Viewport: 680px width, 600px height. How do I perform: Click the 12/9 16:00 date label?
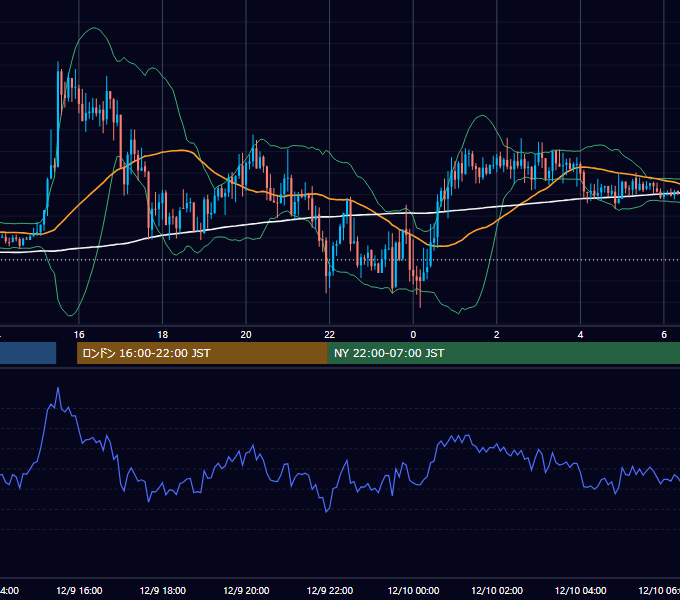pos(79,590)
